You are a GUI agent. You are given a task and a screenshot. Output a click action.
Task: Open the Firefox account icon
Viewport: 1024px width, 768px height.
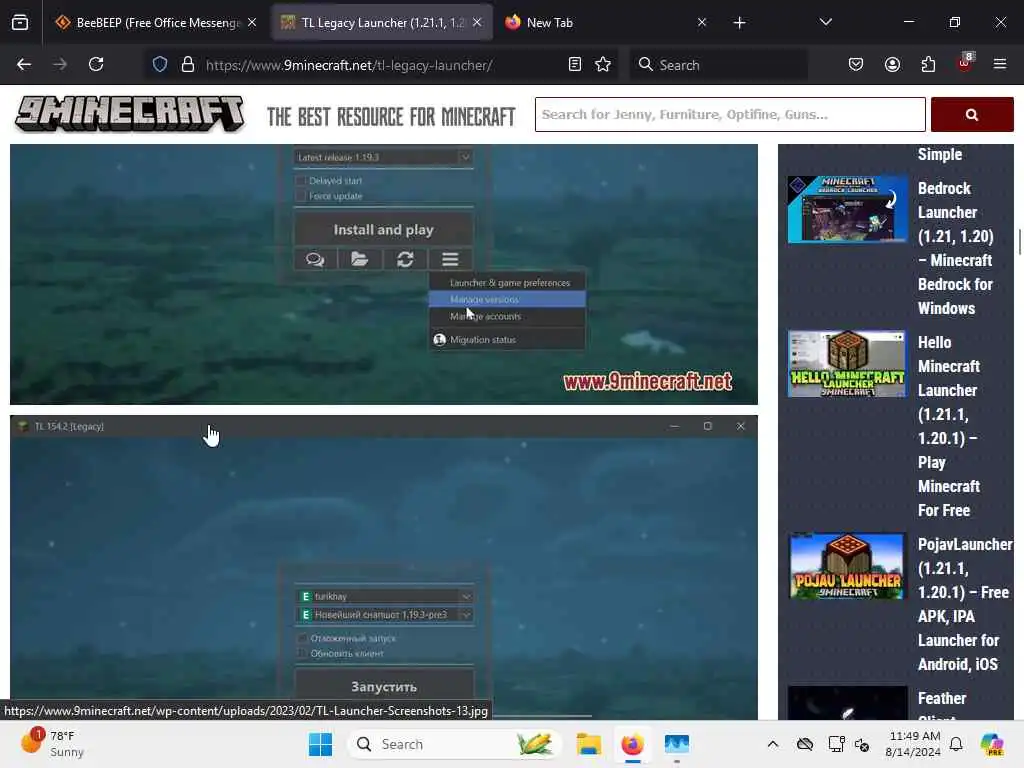point(892,64)
